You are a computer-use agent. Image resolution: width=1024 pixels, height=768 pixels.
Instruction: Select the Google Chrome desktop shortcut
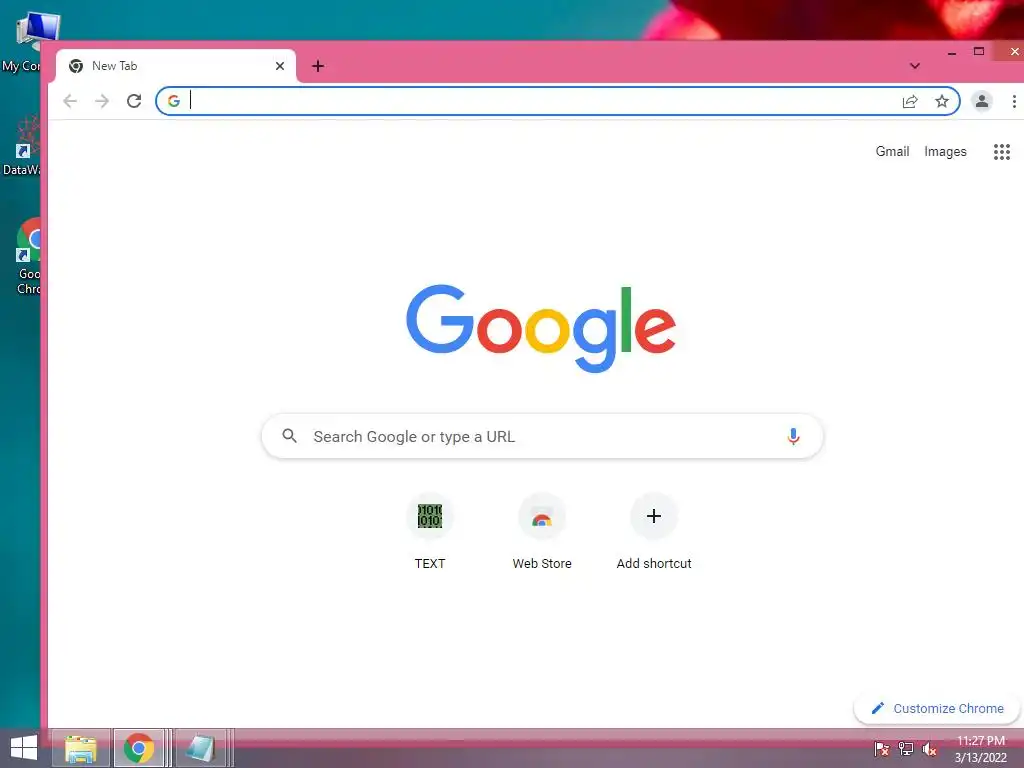[26, 257]
